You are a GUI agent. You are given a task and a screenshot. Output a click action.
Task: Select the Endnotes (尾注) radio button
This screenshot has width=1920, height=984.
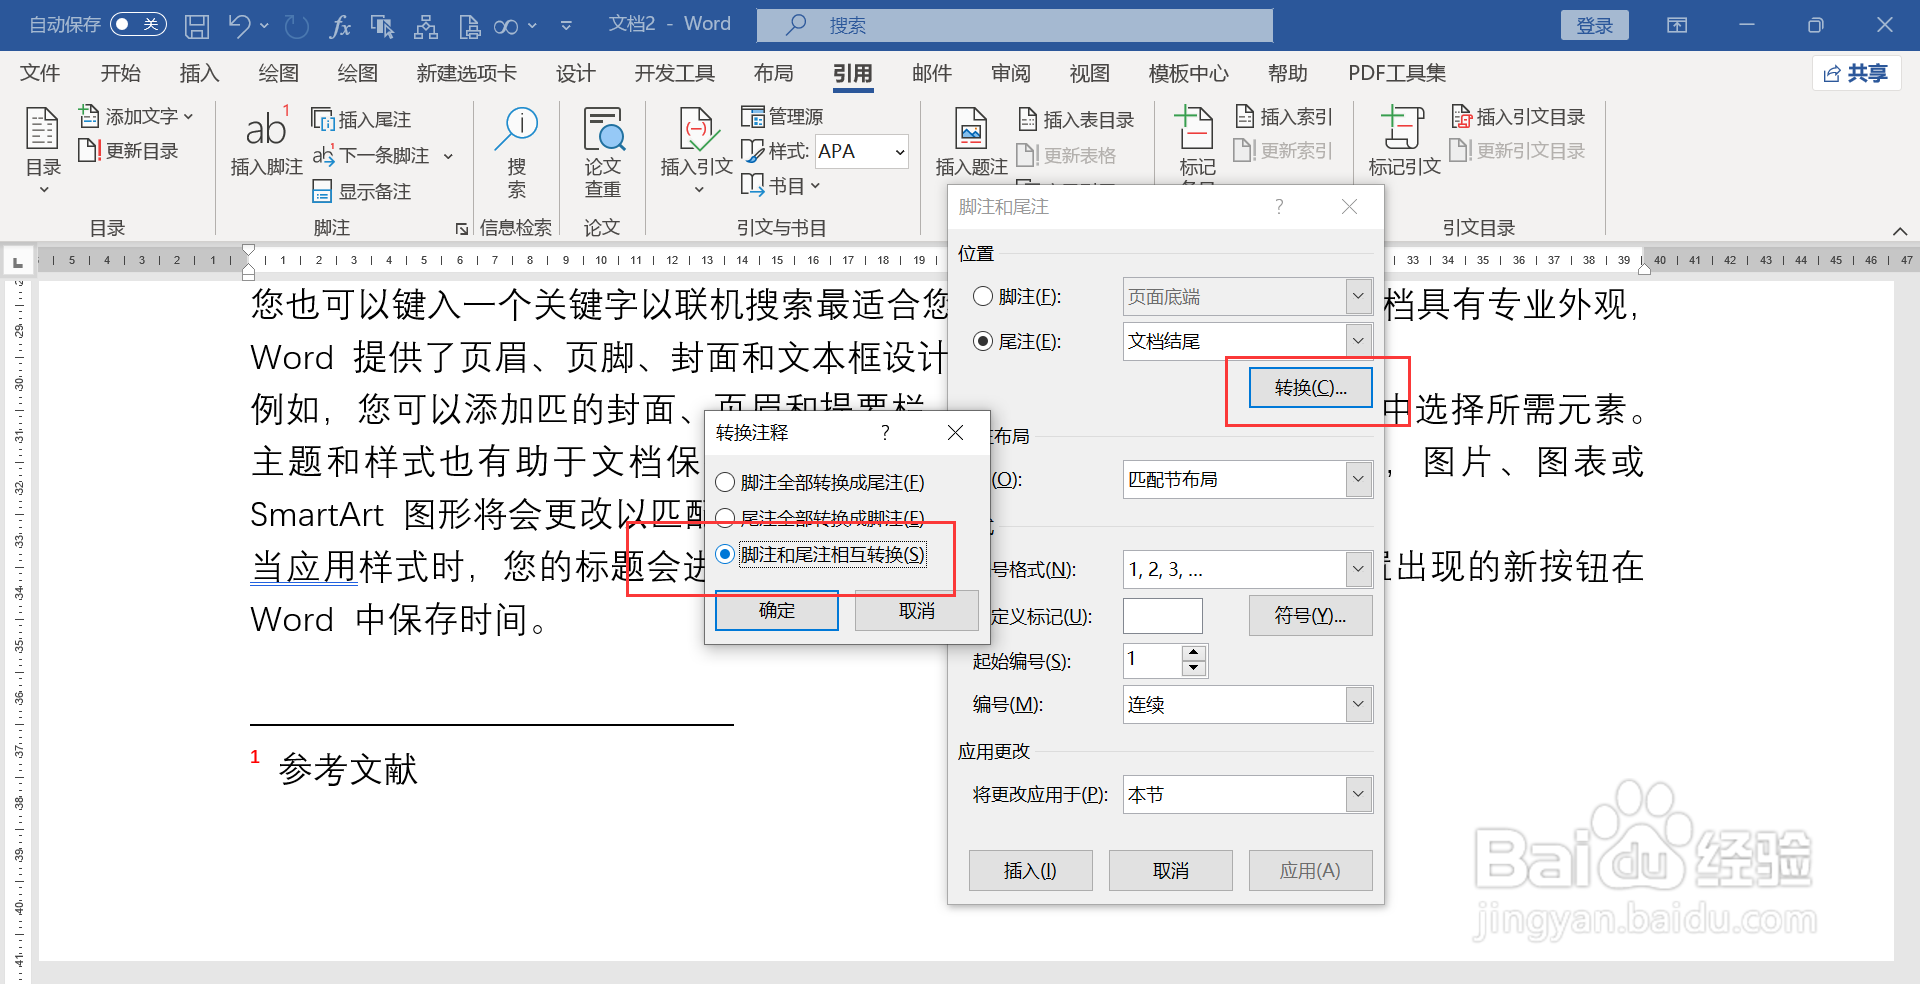983,341
